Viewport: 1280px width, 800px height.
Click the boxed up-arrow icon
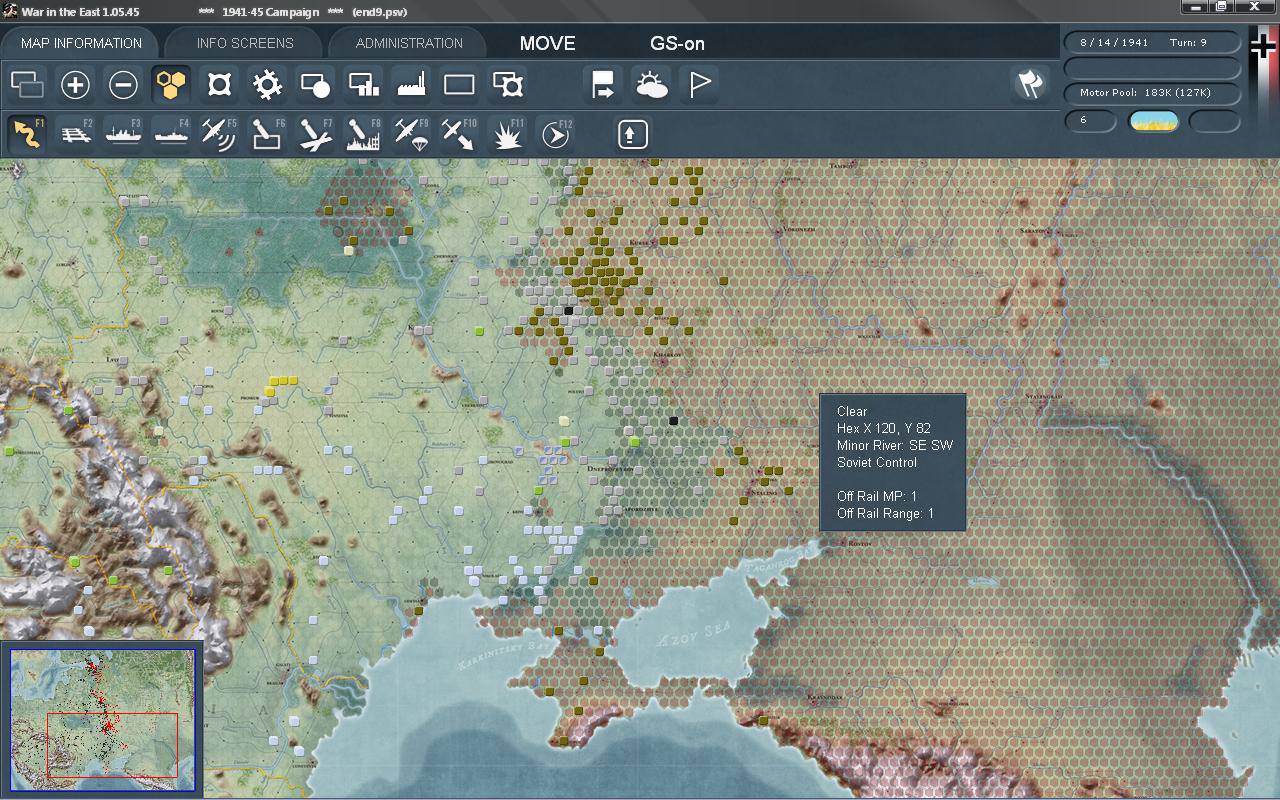[632, 134]
